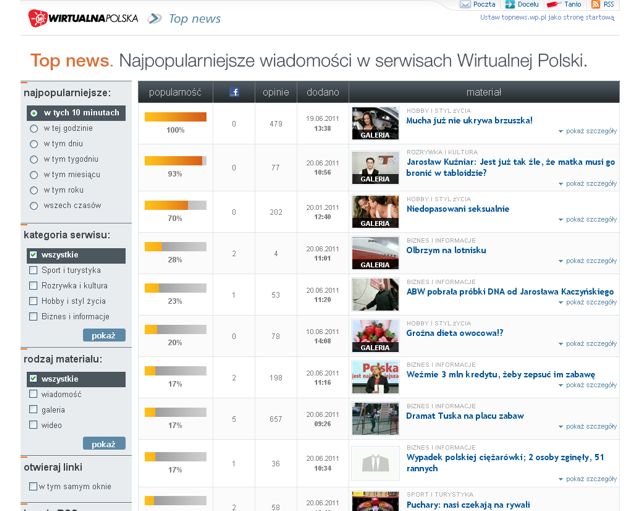Click opinion count '479' for Mucha article
Image resolution: width=640 pixels, height=511 pixels.
point(276,124)
